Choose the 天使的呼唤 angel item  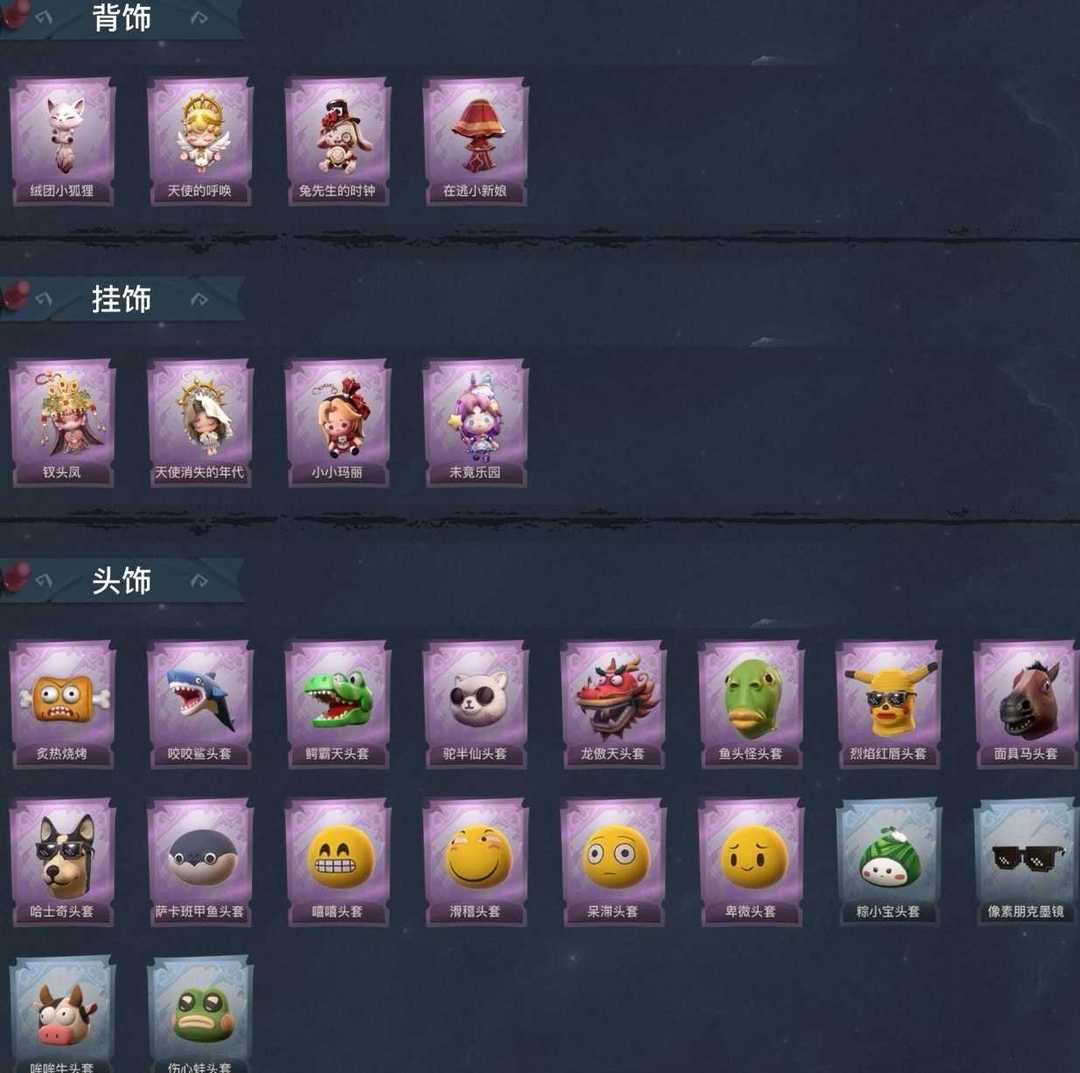(x=200, y=141)
